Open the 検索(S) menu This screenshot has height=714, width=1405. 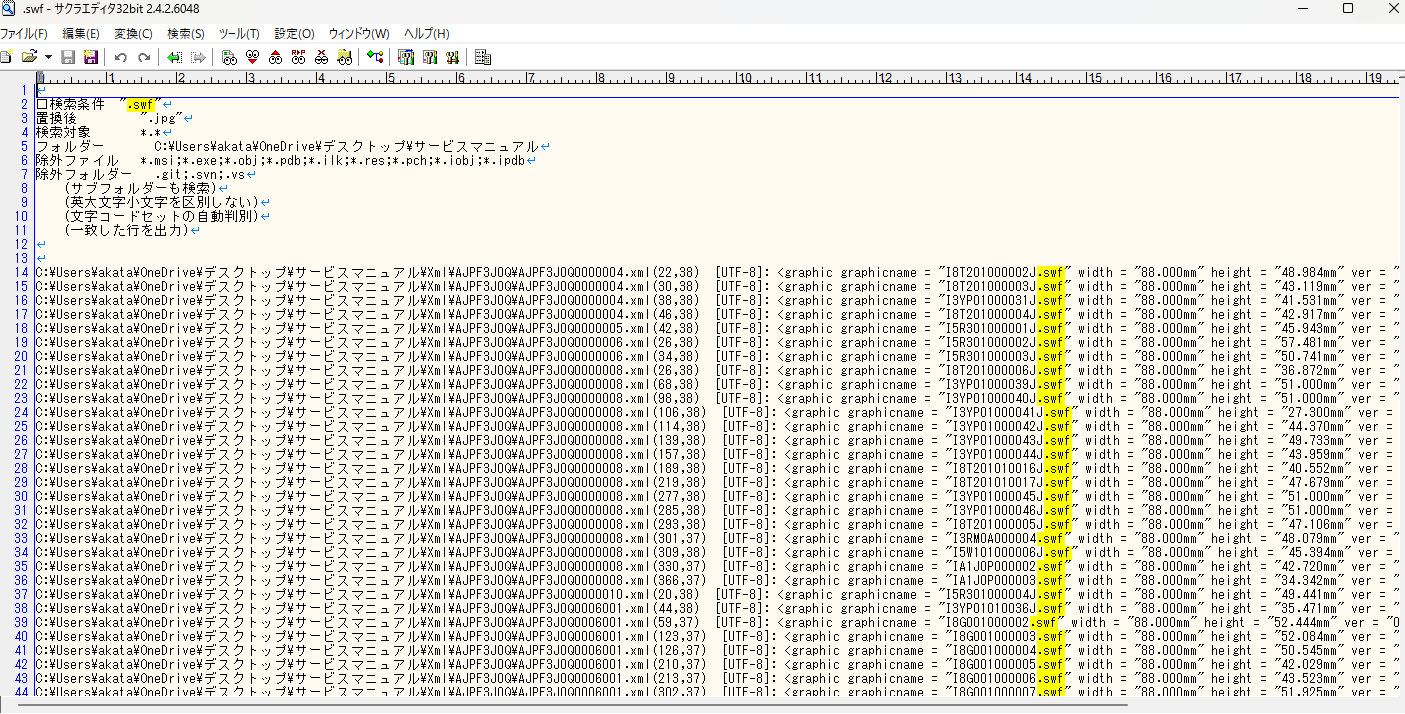click(x=186, y=34)
